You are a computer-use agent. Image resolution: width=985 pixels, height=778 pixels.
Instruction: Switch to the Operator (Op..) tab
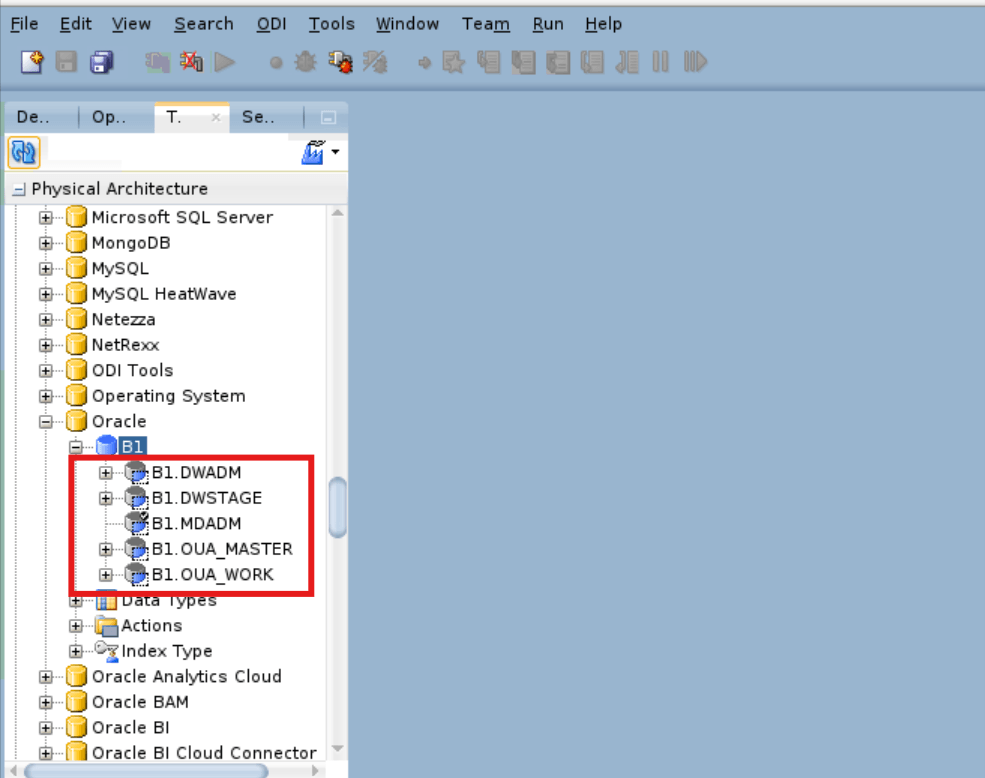point(109,117)
